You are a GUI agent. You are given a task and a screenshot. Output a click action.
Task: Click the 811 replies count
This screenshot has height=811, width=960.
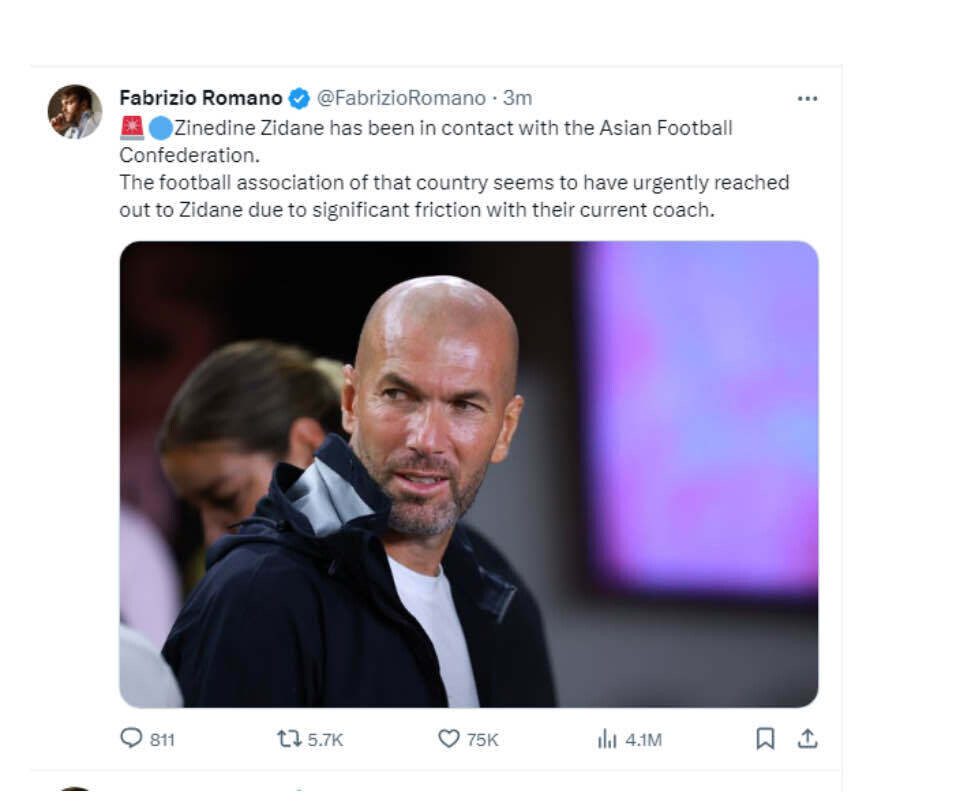pyautogui.click(x=162, y=740)
